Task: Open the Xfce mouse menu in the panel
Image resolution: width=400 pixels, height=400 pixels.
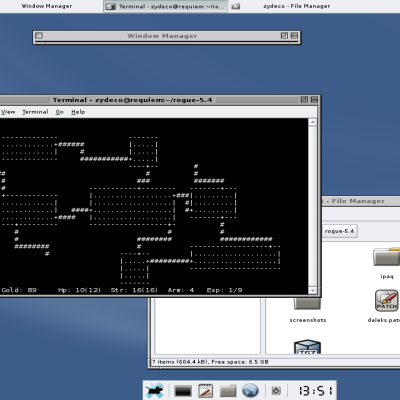Action: [154, 390]
